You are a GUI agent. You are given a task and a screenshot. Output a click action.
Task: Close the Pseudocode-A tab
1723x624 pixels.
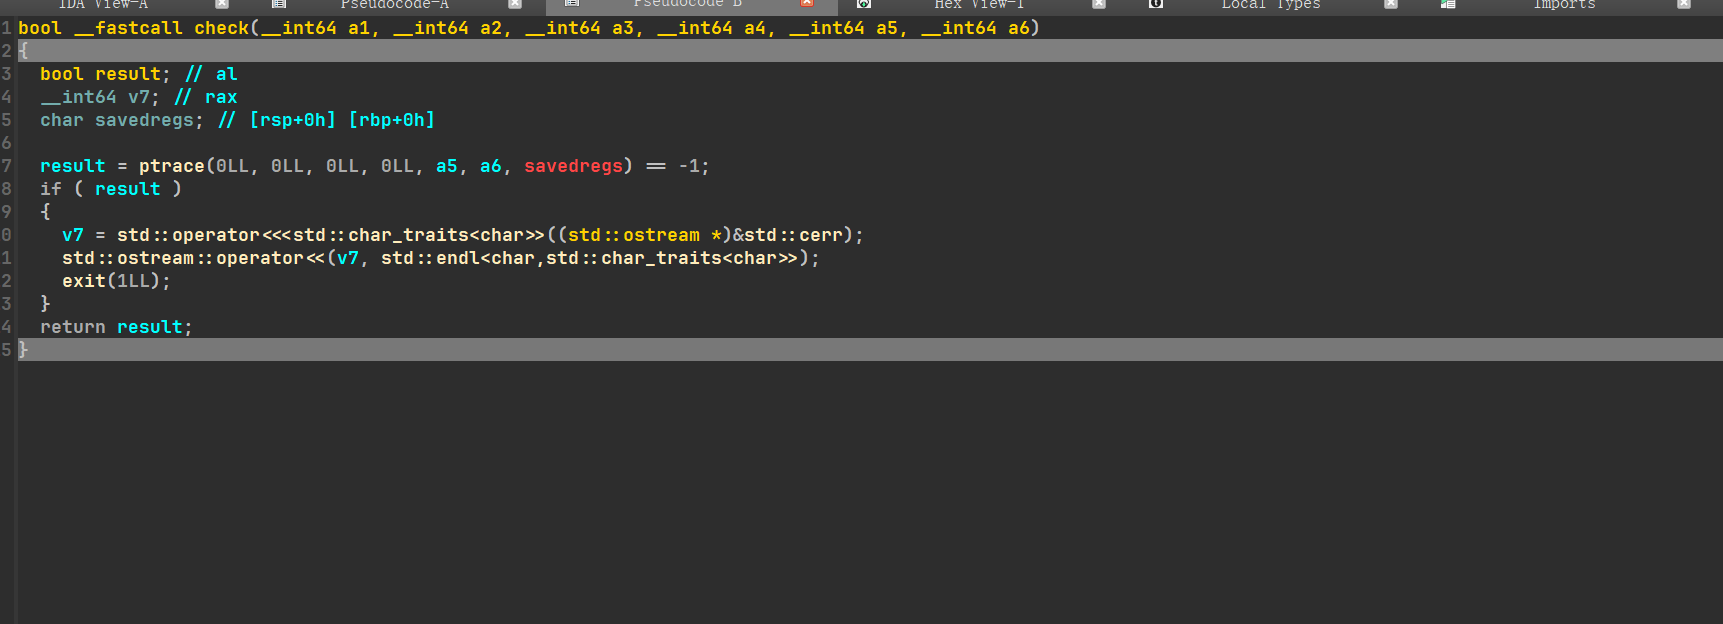point(515,4)
